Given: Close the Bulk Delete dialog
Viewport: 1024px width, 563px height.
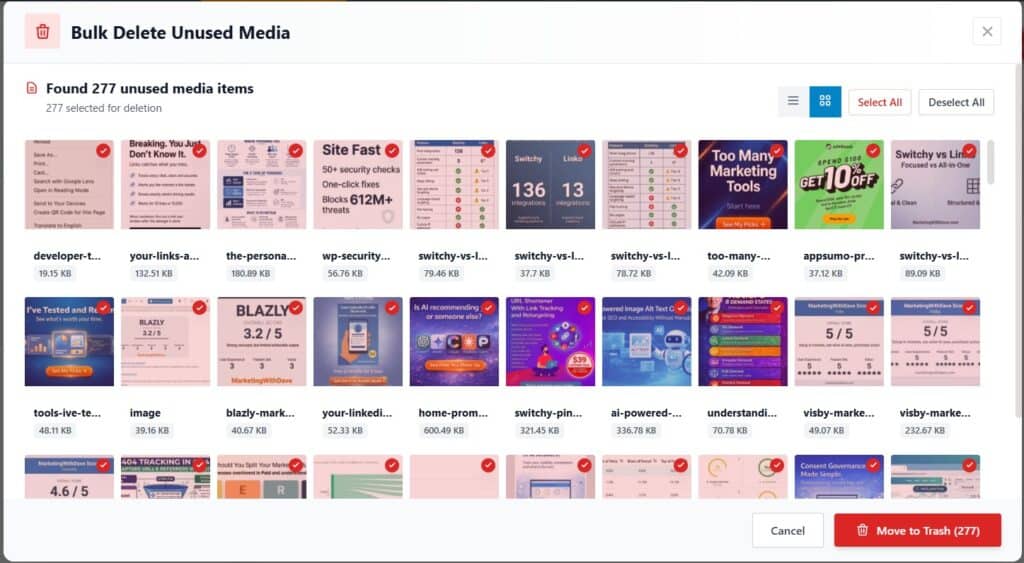Looking at the screenshot, I should click(987, 31).
